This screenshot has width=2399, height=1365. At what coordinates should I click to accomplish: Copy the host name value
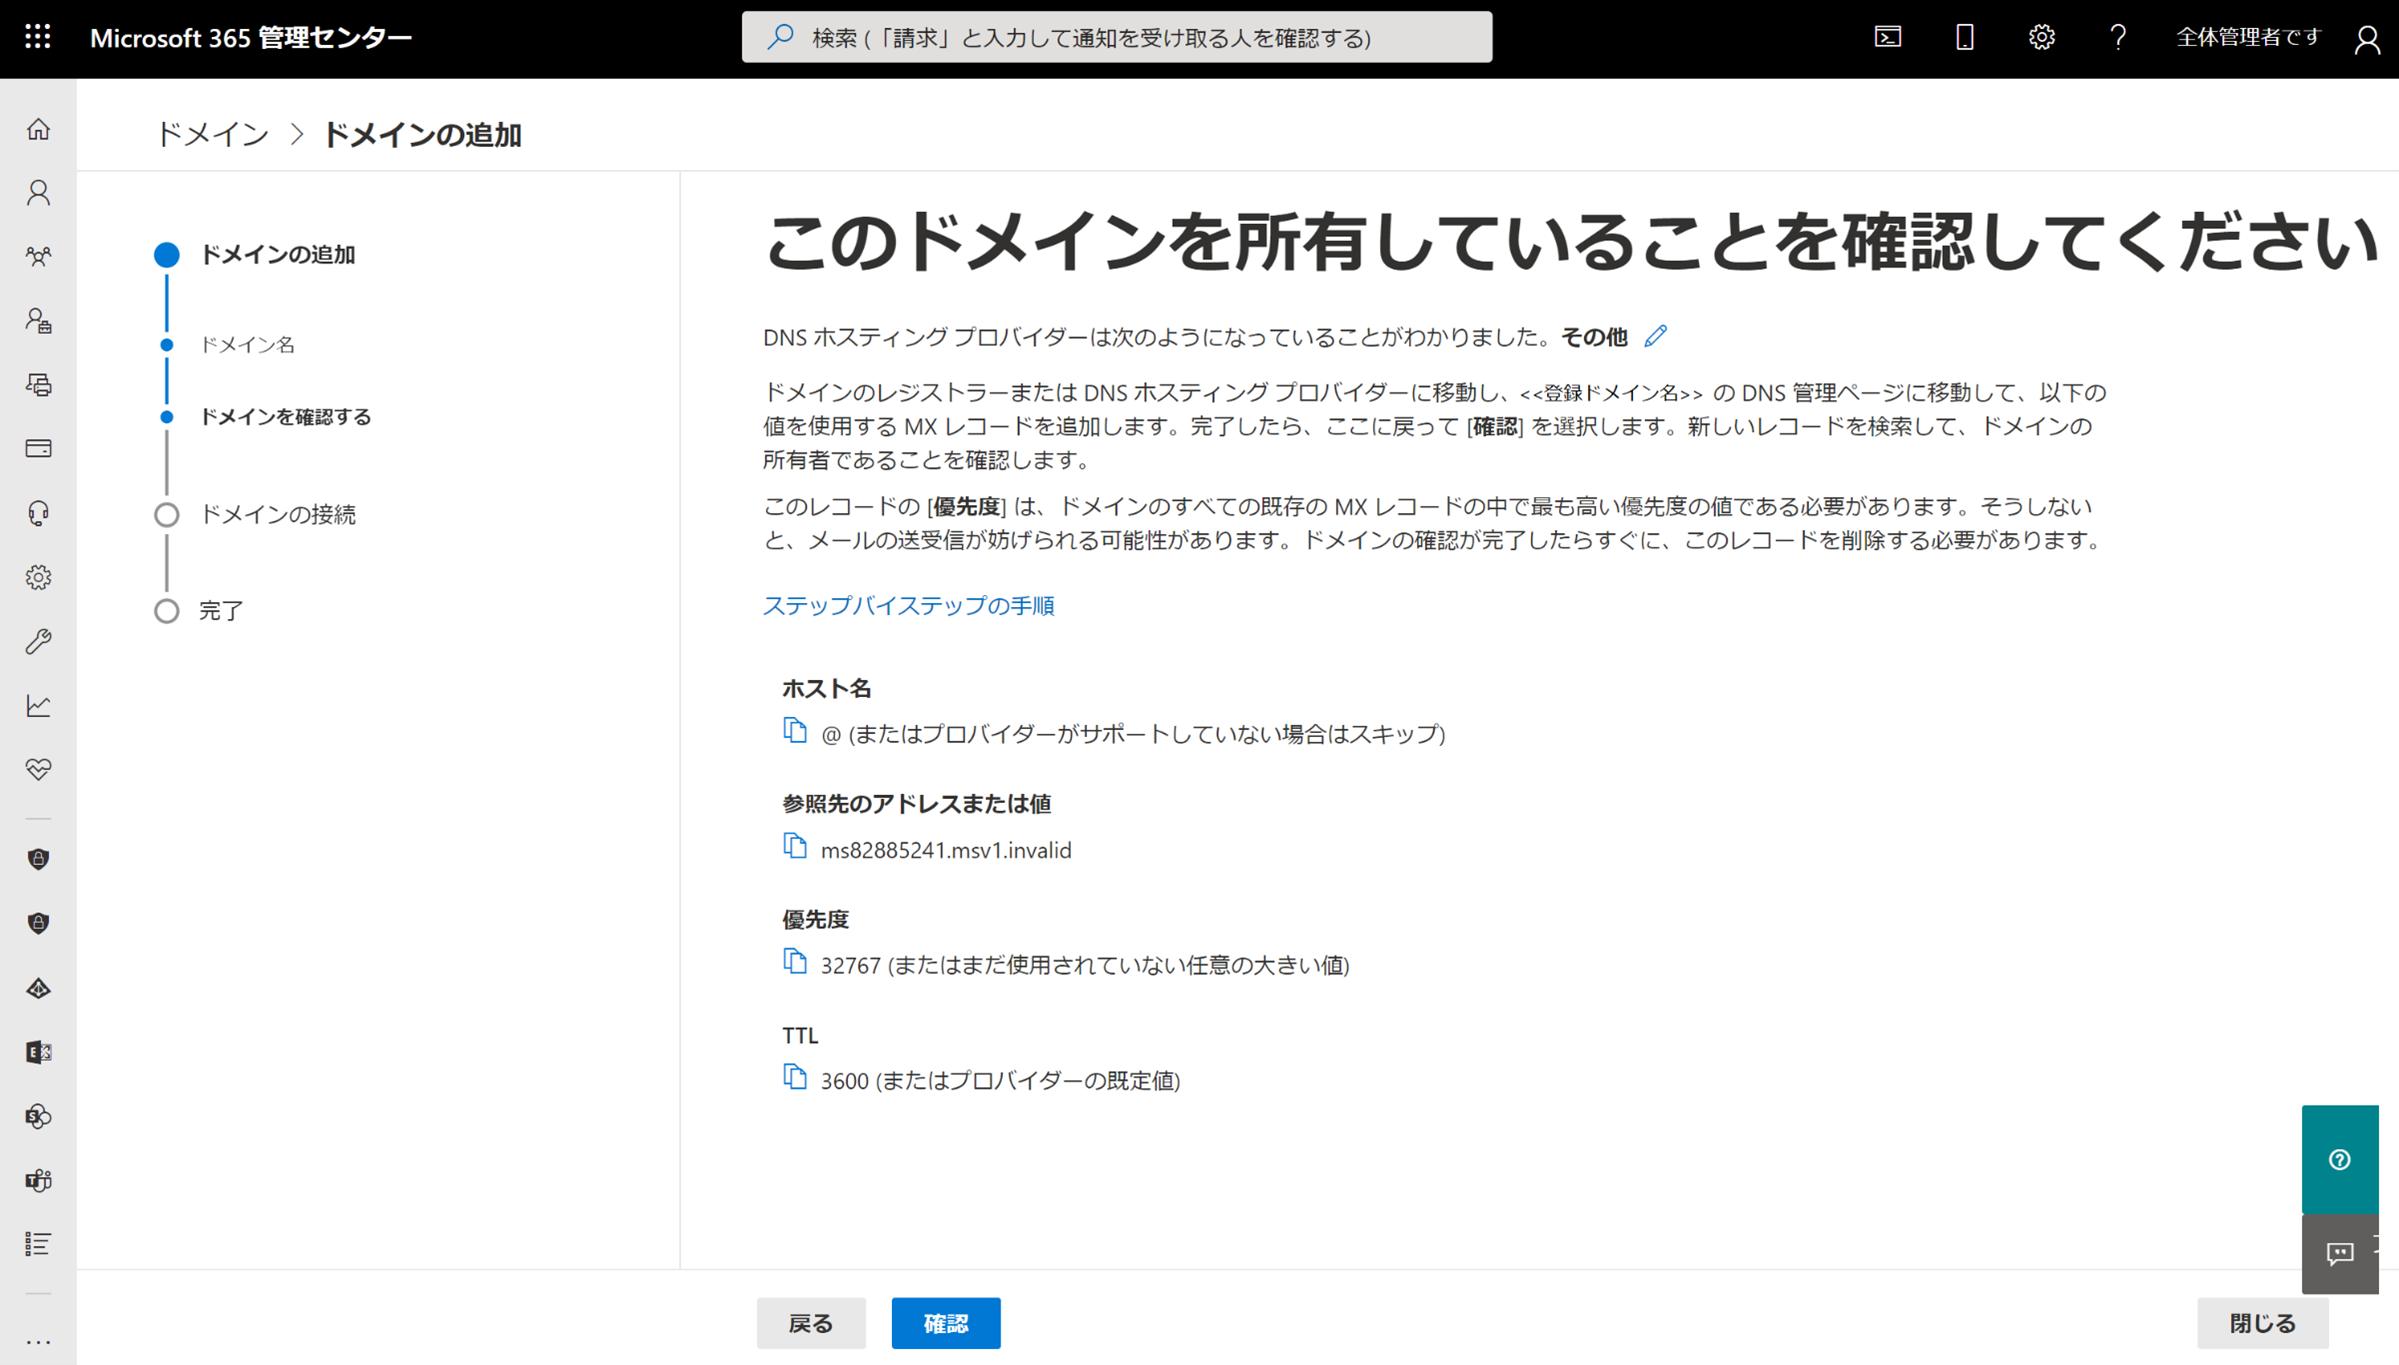click(x=795, y=731)
